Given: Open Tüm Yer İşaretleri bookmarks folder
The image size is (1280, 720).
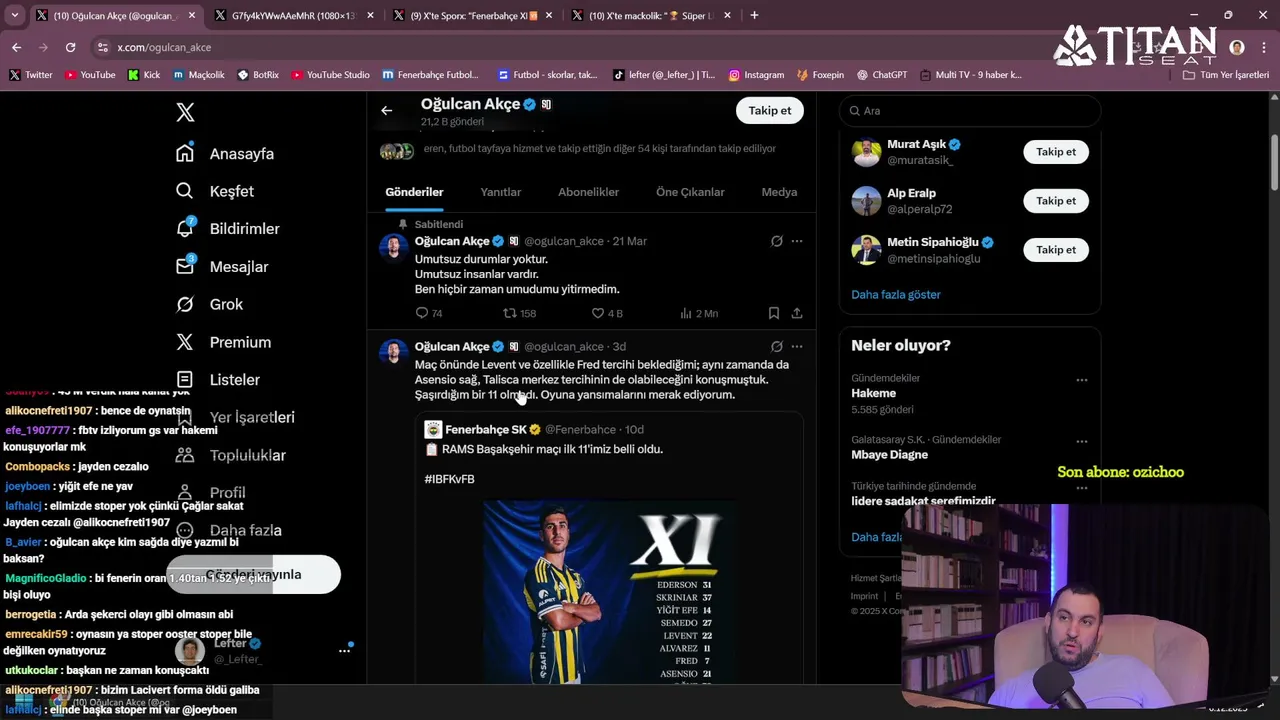Looking at the screenshot, I should (1226, 75).
